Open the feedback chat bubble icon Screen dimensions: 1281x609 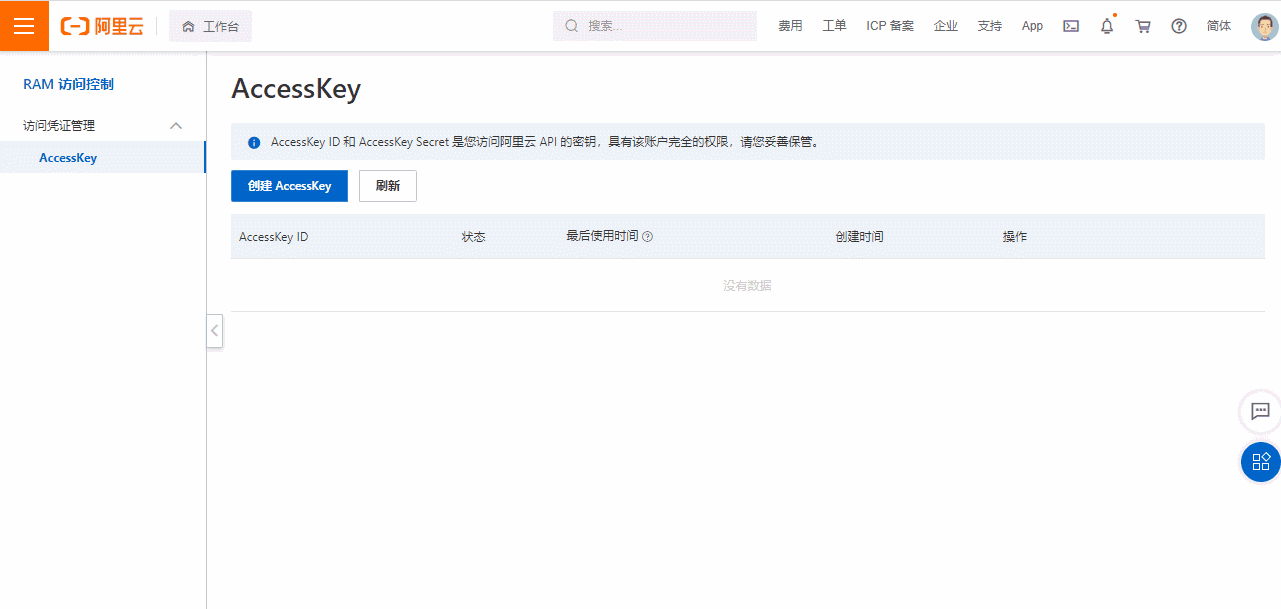(1259, 412)
